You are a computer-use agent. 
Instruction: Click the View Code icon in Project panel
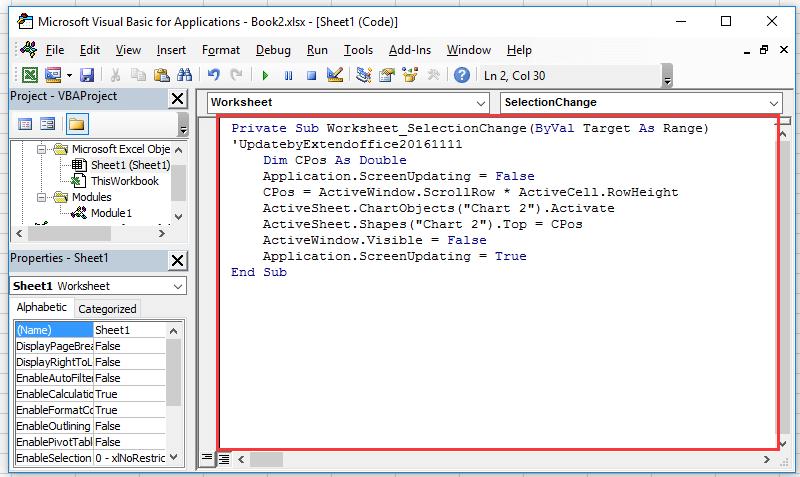[24, 124]
